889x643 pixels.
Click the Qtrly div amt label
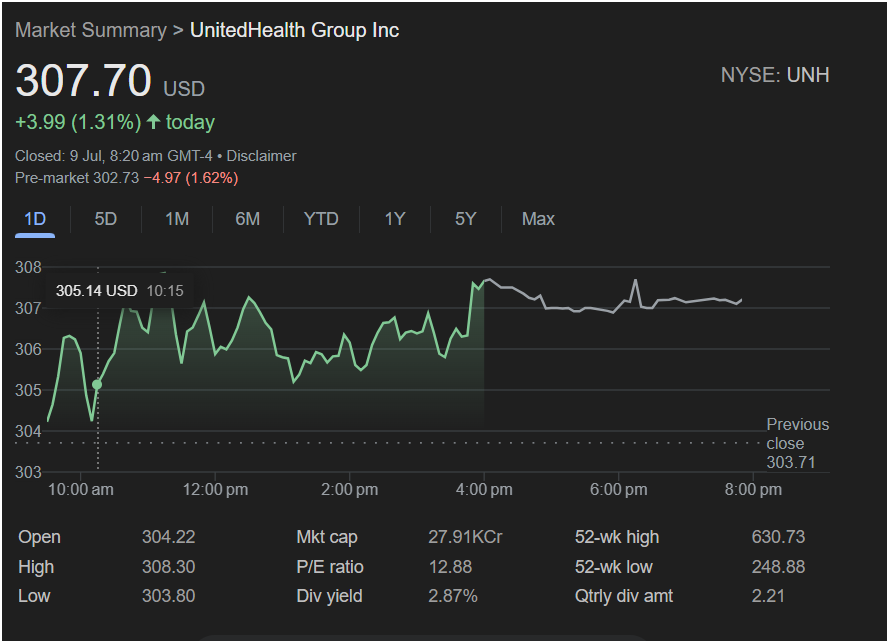pyautogui.click(x=624, y=596)
